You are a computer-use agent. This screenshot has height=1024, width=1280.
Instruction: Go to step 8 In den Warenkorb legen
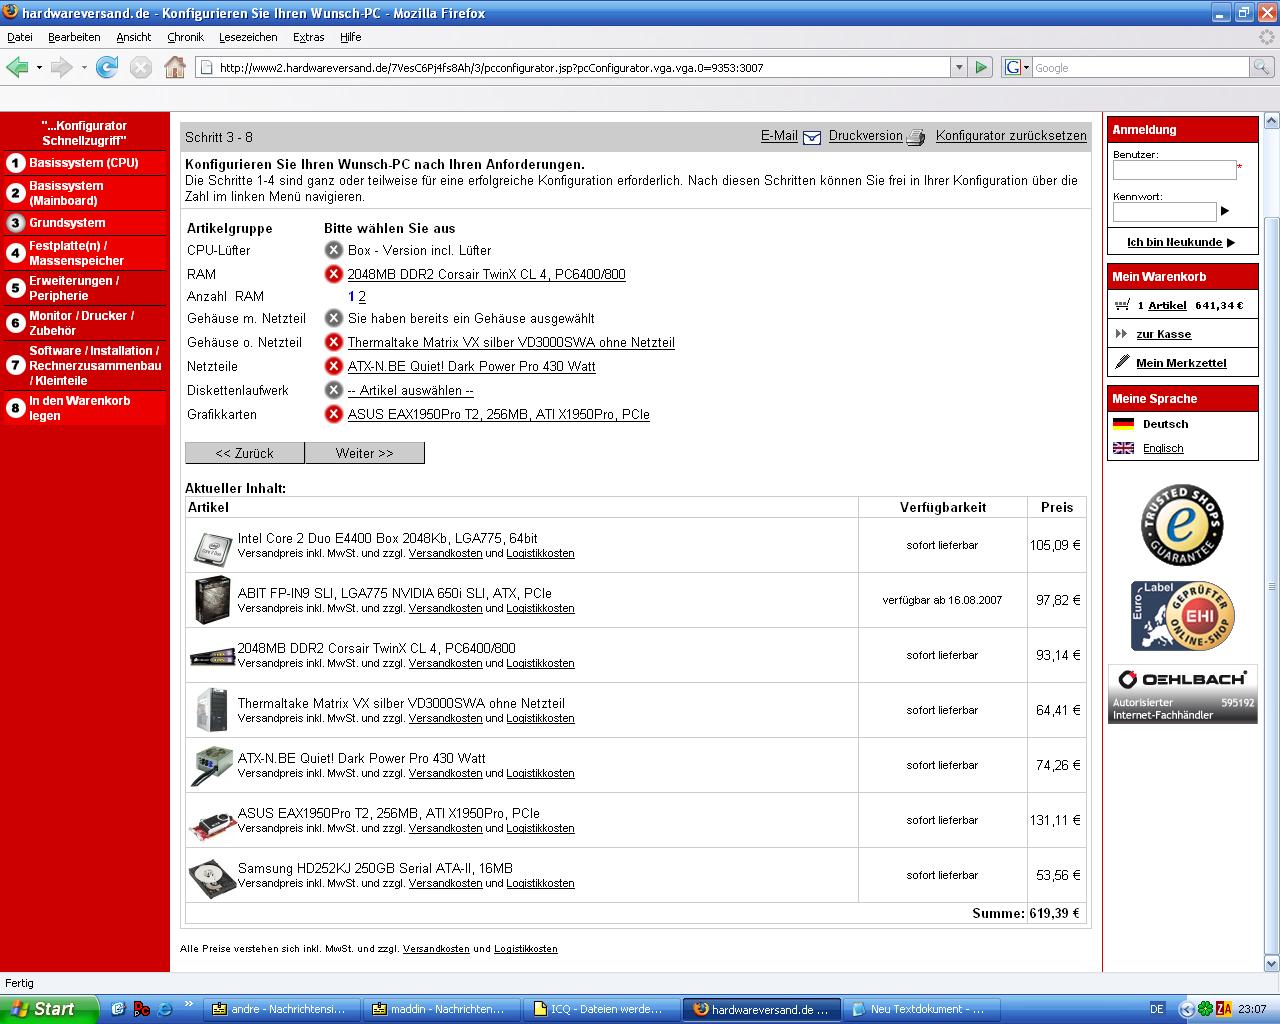85,408
